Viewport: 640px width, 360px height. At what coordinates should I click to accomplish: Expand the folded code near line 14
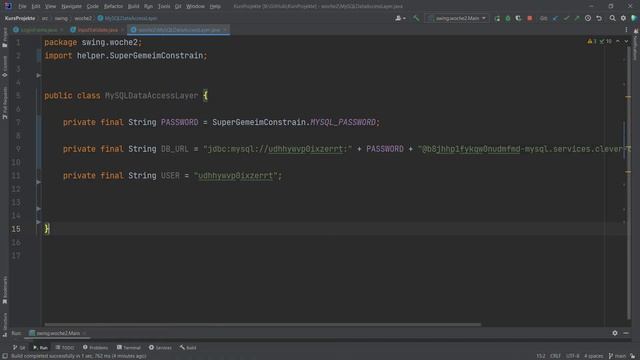coord(38,222)
